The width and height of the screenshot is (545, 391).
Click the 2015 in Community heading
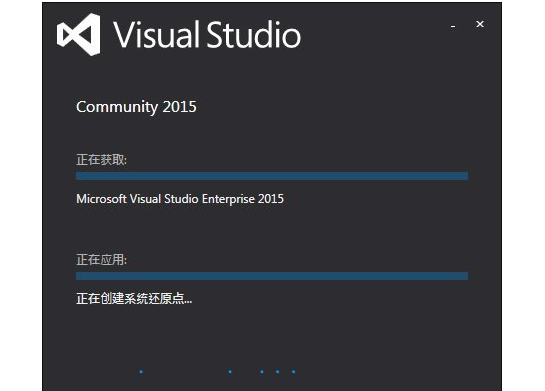pos(179,107)
